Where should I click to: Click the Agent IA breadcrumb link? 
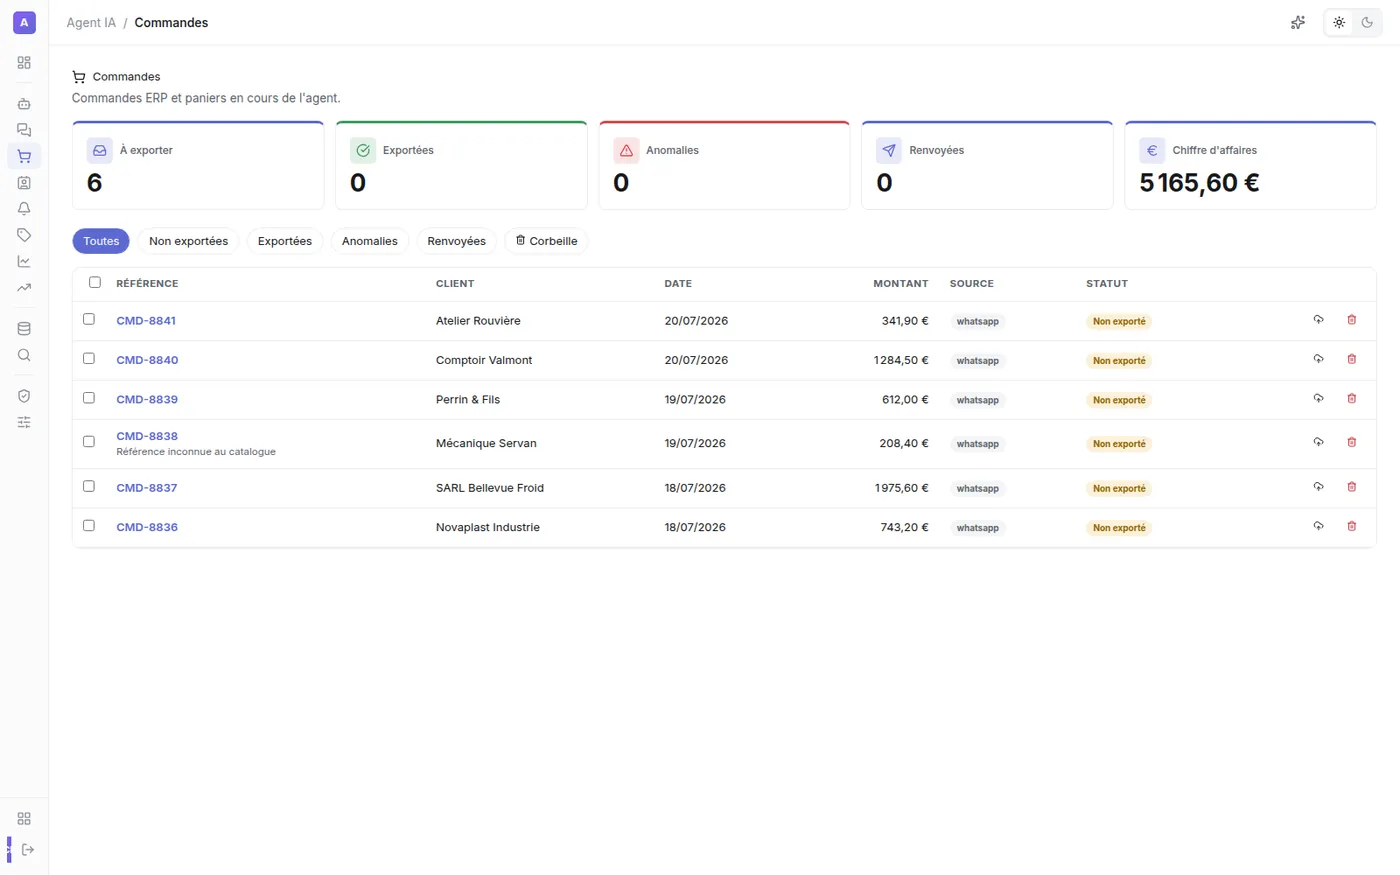(x=91, y=22)
